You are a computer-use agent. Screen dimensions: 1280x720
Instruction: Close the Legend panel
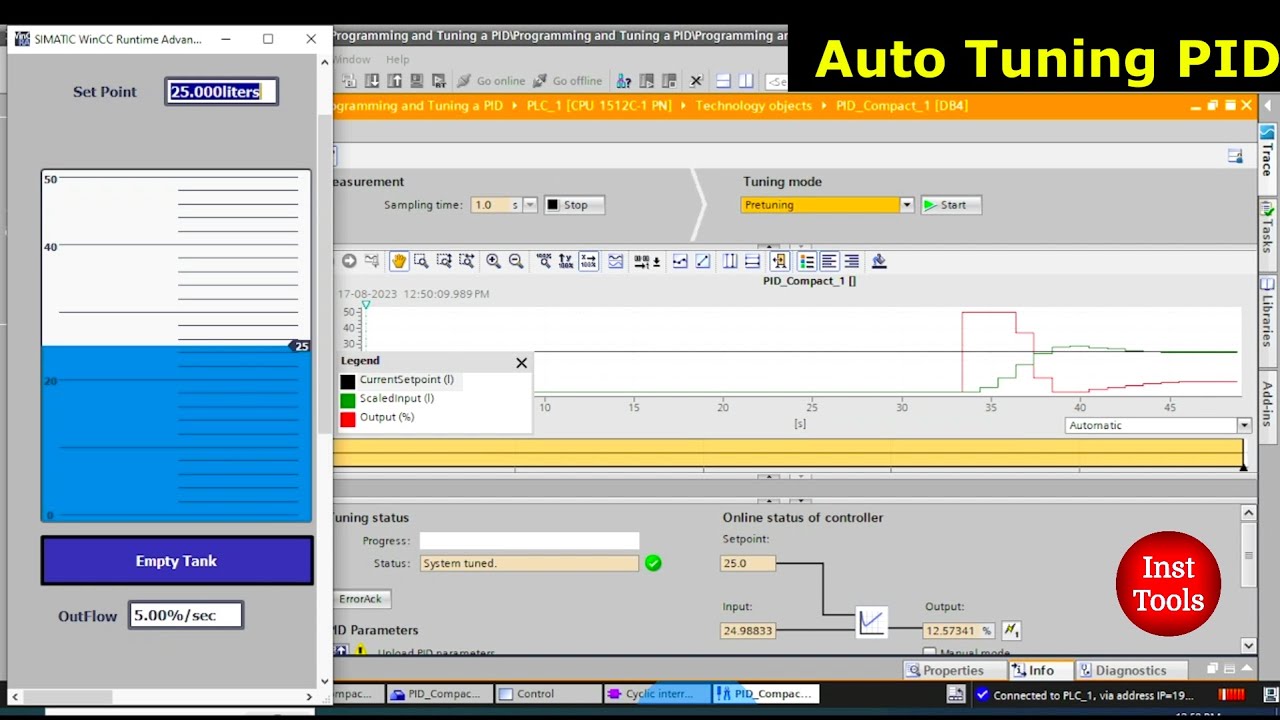pyautogui.click(x=521, y=363)
